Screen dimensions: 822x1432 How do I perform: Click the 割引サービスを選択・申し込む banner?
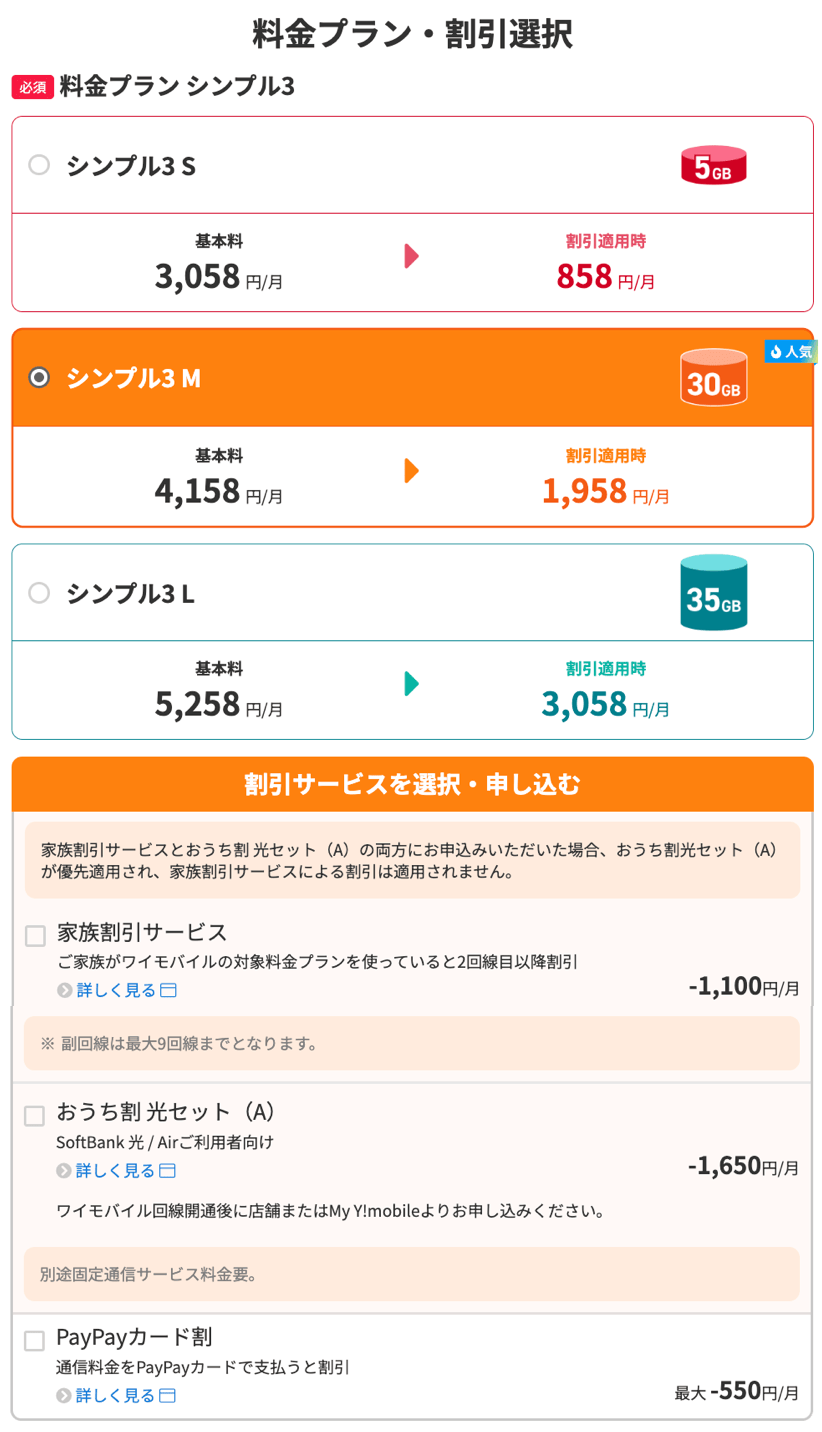[x=411, y=785]
